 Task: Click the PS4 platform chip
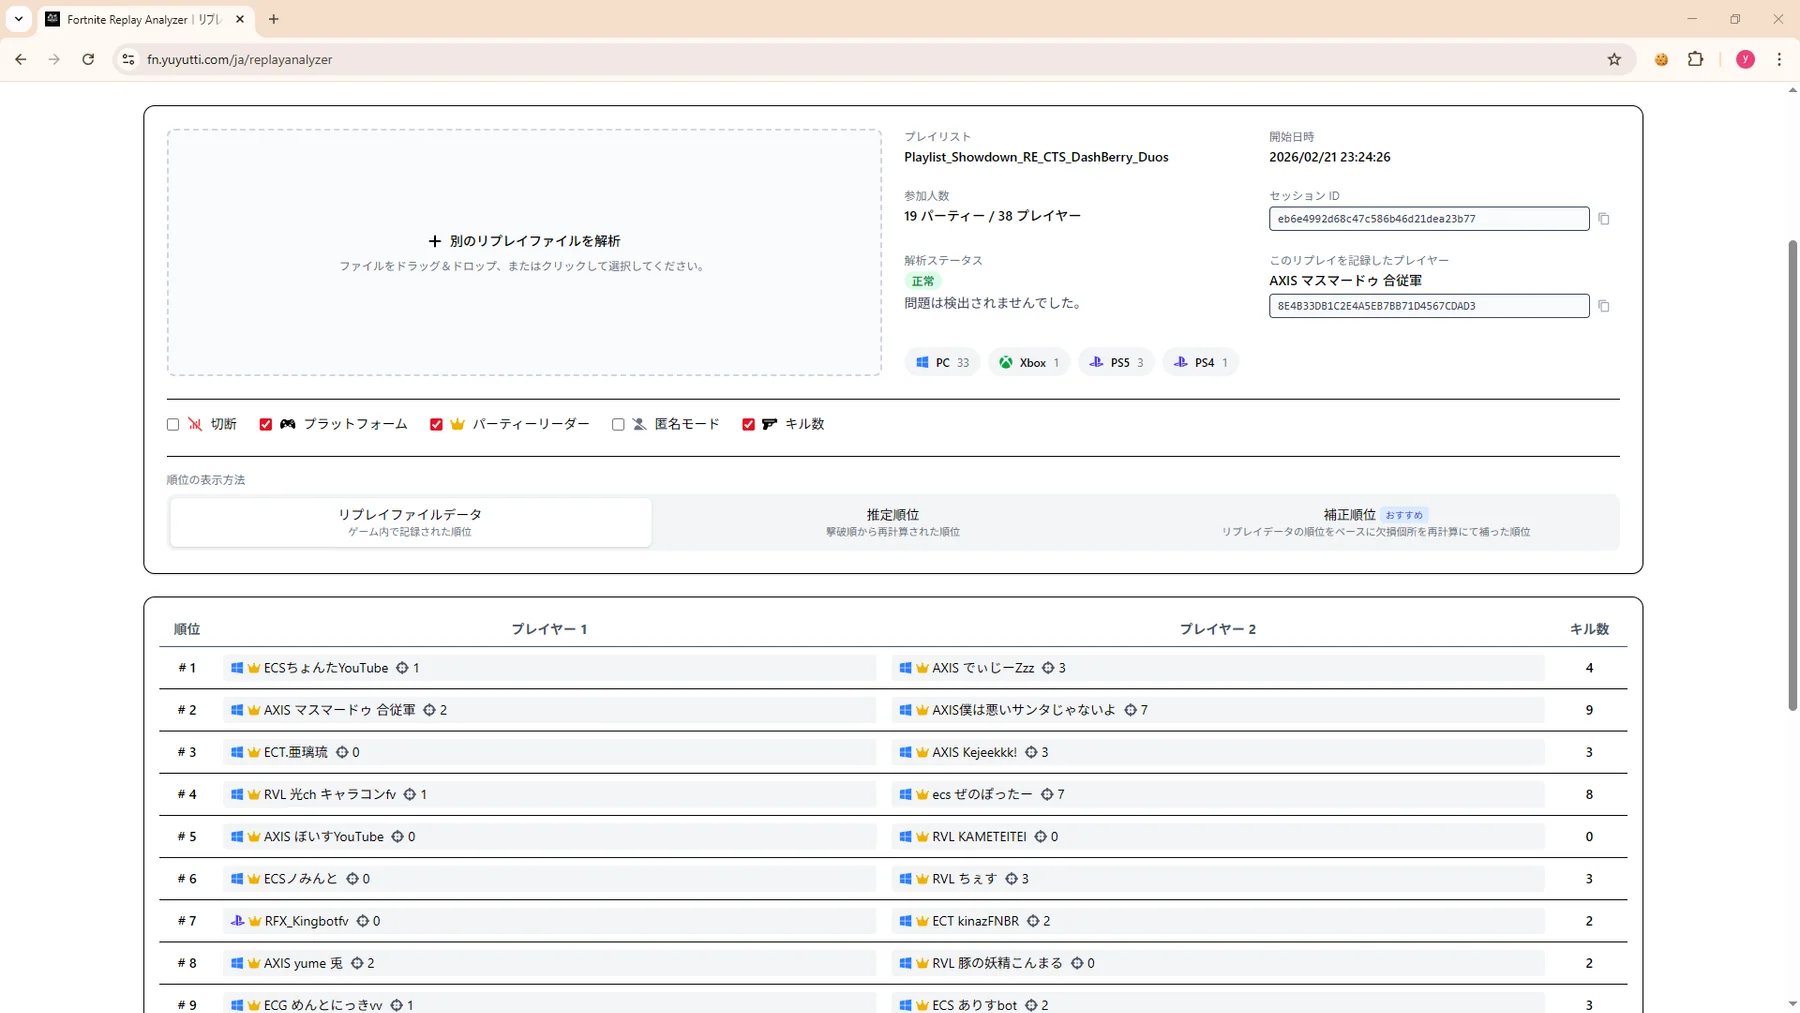pos(1200,362)
